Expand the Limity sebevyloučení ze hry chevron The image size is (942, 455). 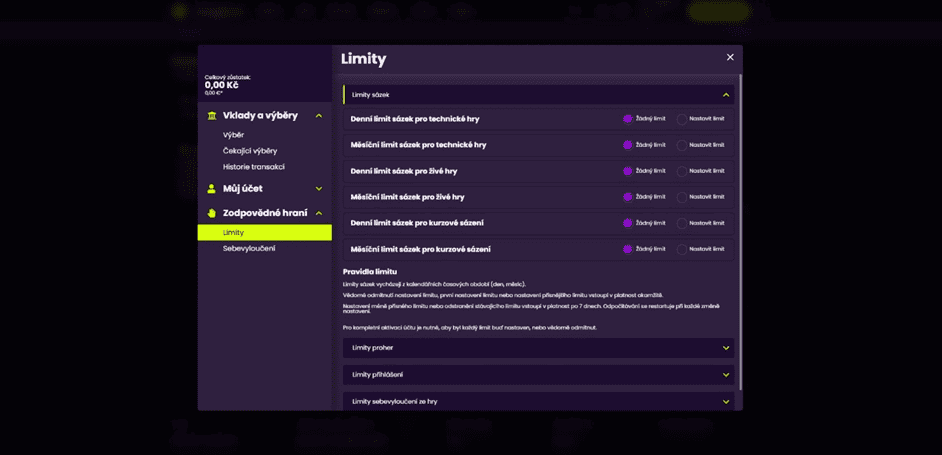point(726,402)
